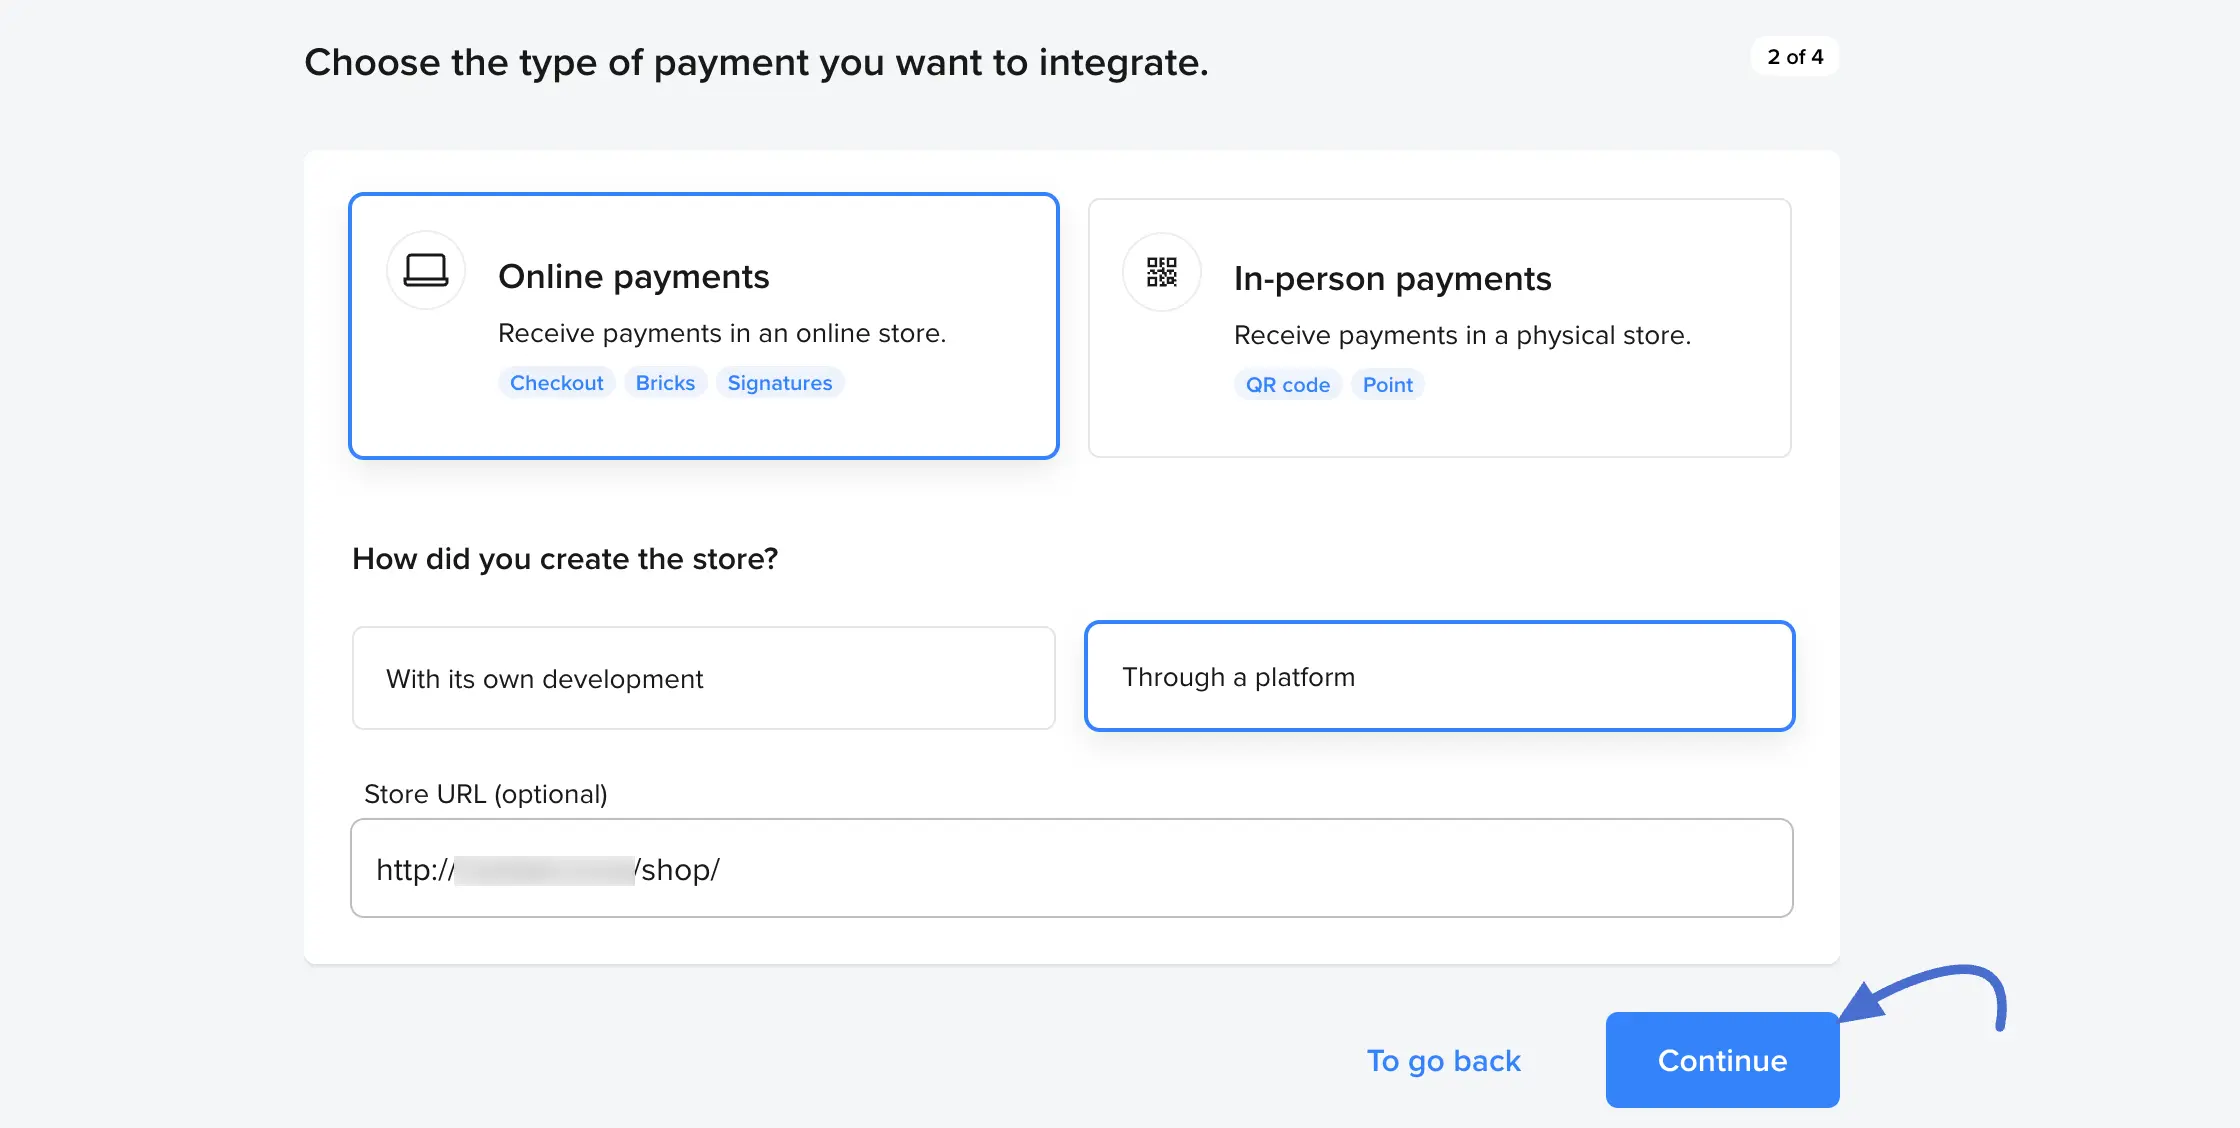The width and height of the screenshot is (2240, 1128).
Task: Click the '2 of 4' step indicator
Action: click(x=1795, y=57)
